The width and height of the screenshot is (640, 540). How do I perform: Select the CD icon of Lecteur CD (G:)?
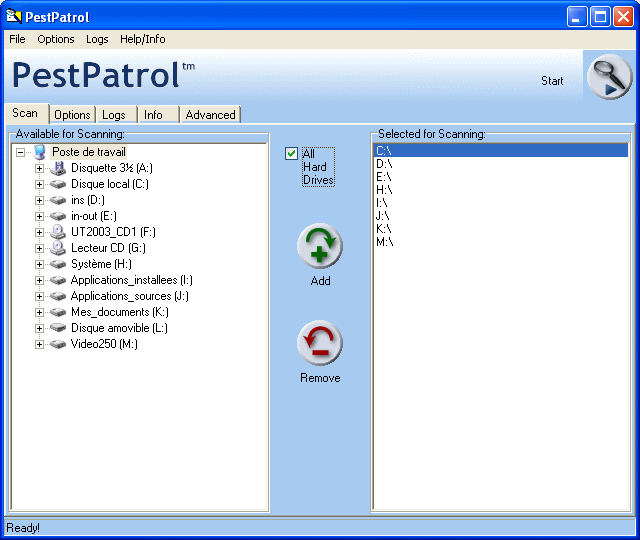[58, 248]
